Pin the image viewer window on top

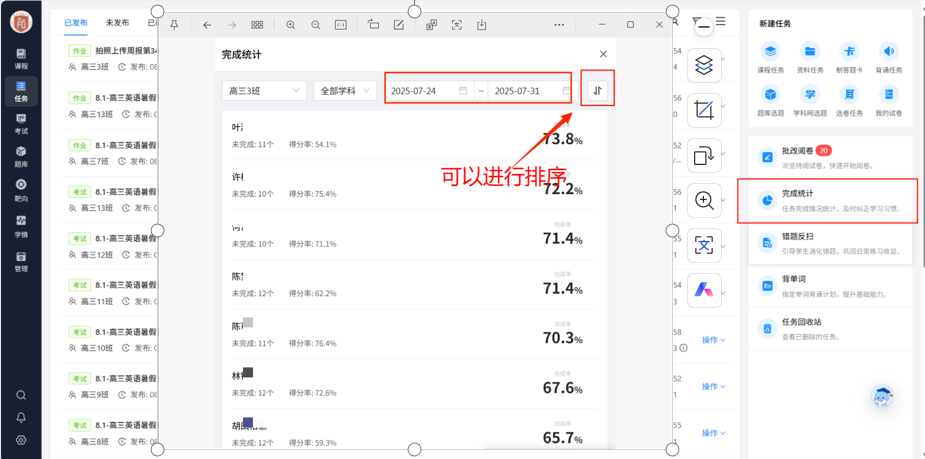pyautogui.click(x=174, y=25)
